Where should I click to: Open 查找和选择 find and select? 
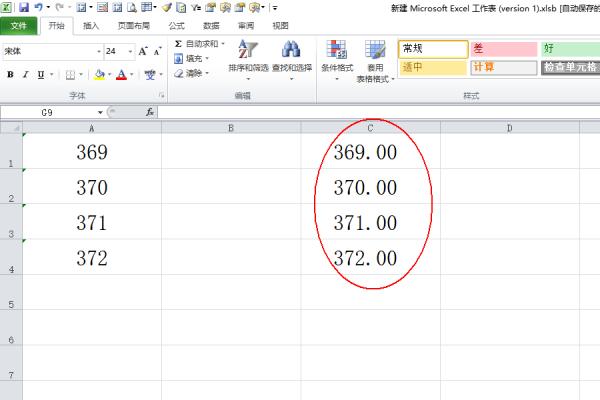[x=292, y=60]
